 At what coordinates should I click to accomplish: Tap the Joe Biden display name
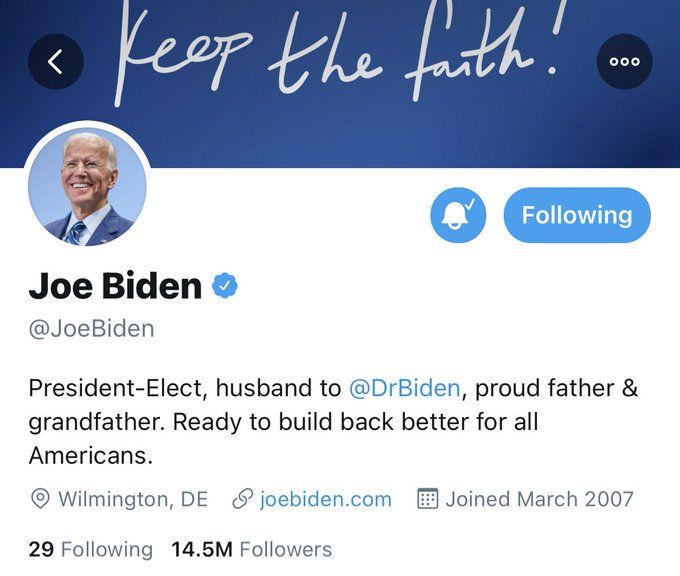coord(115,285)
